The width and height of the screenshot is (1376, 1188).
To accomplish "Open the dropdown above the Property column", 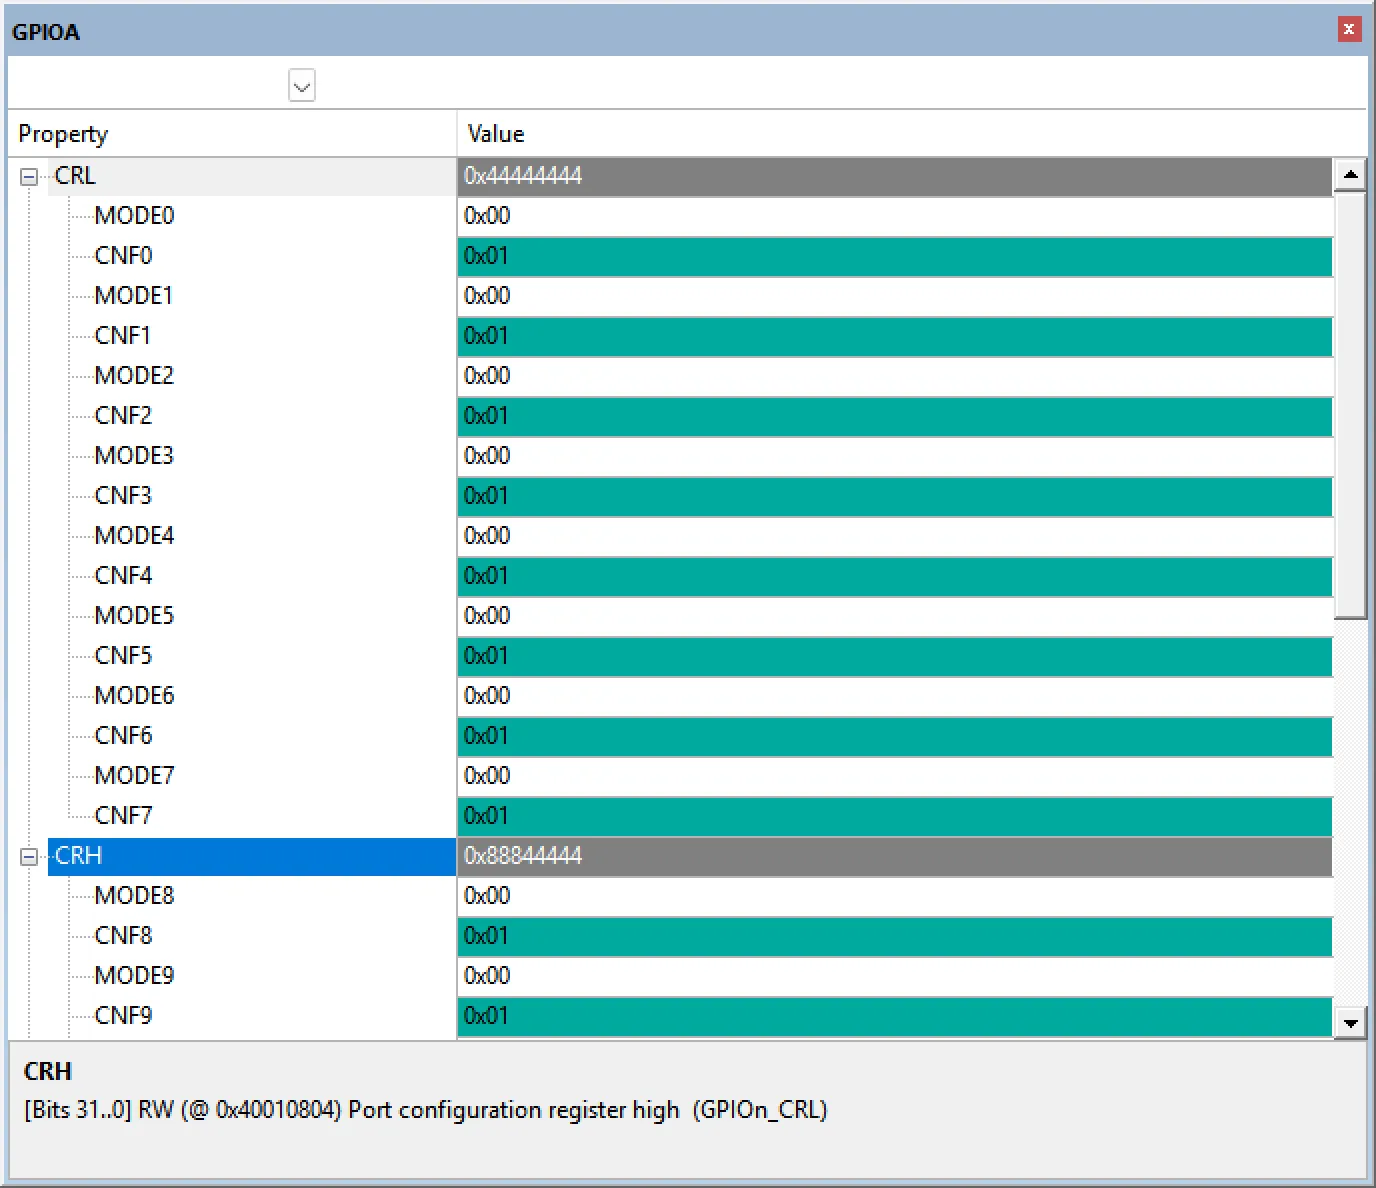I will 301,86.
